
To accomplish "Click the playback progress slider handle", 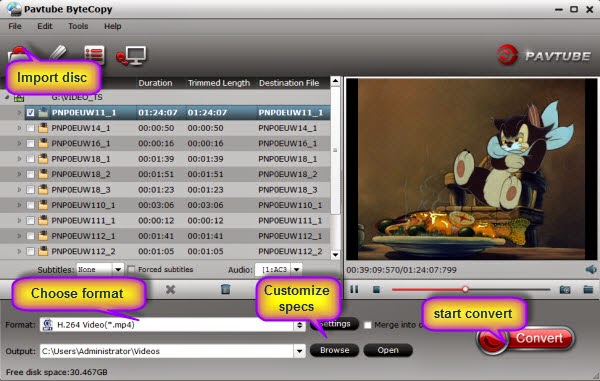I will click(465, 289).
